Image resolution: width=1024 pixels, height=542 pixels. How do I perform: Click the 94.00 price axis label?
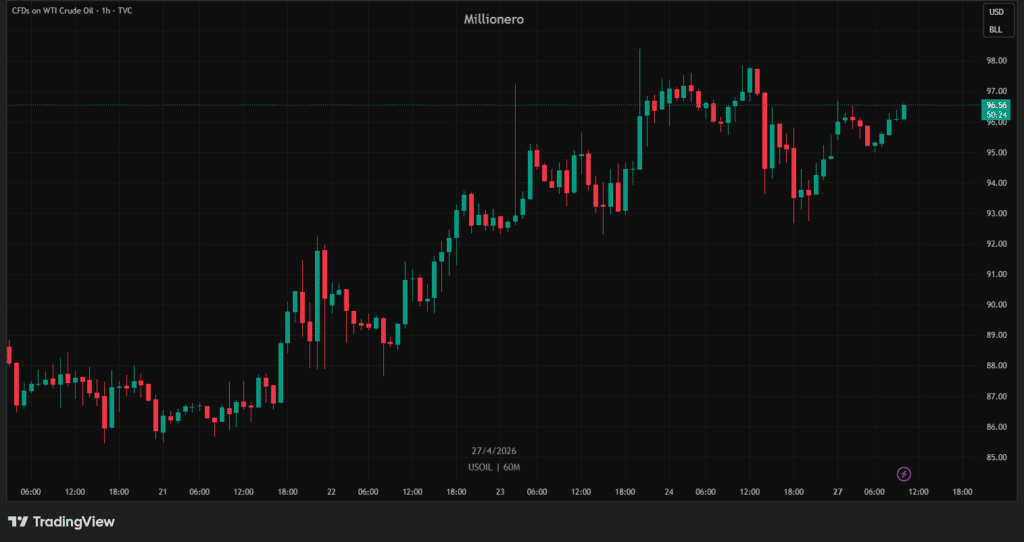pos(995,183)
